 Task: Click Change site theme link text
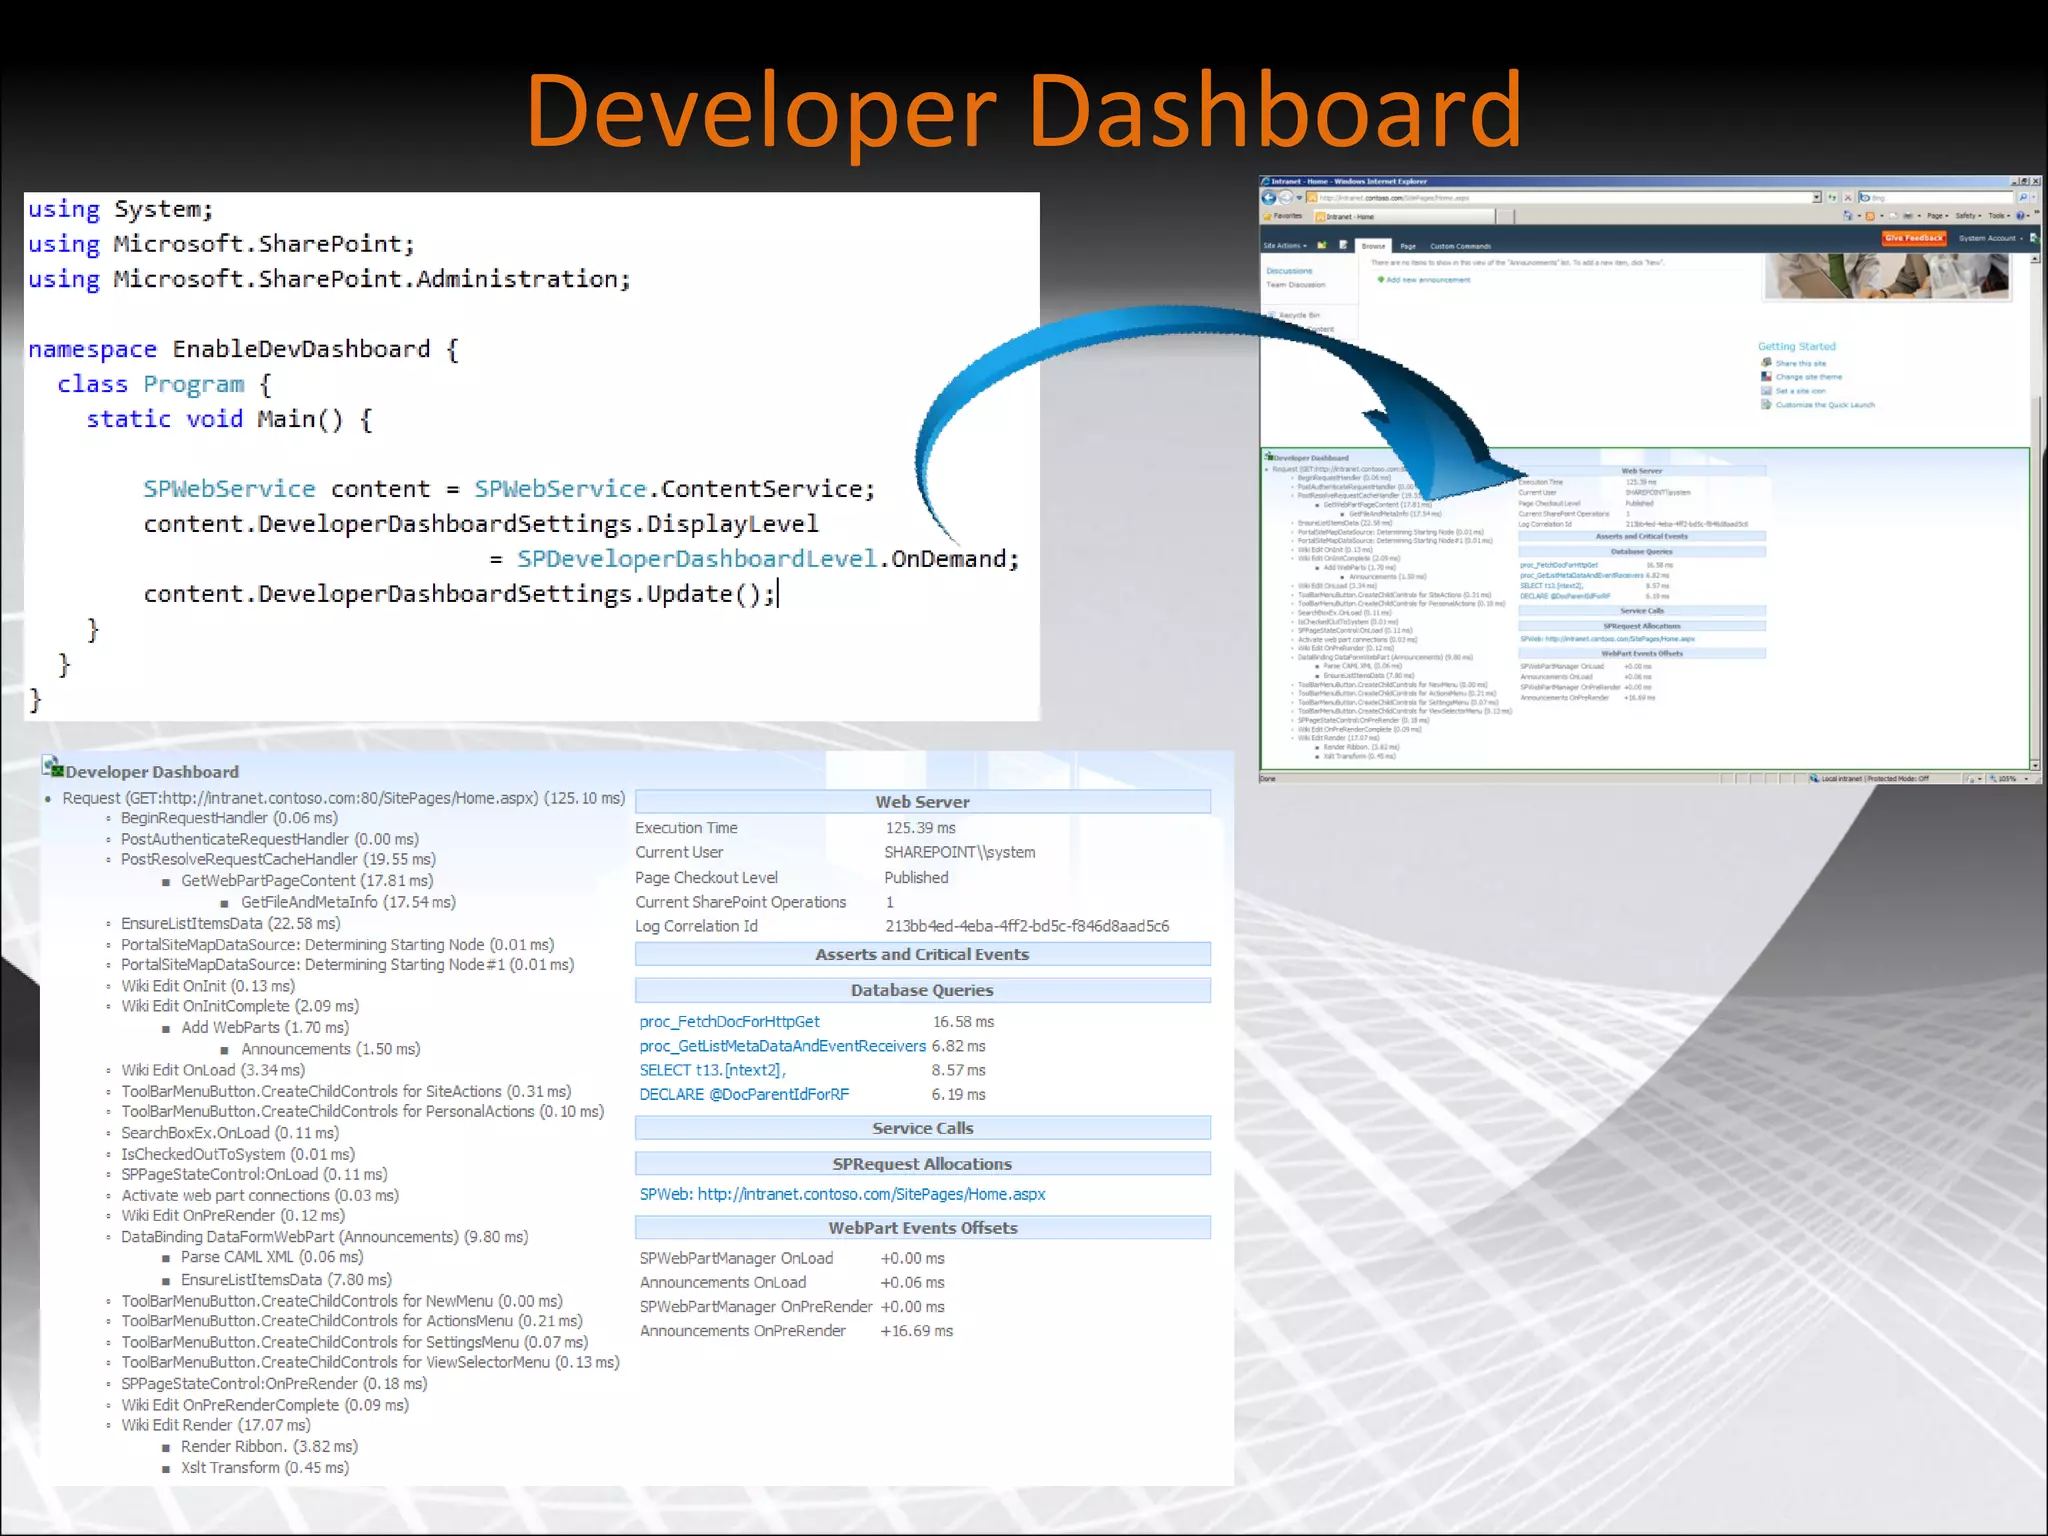(1809, 377)
